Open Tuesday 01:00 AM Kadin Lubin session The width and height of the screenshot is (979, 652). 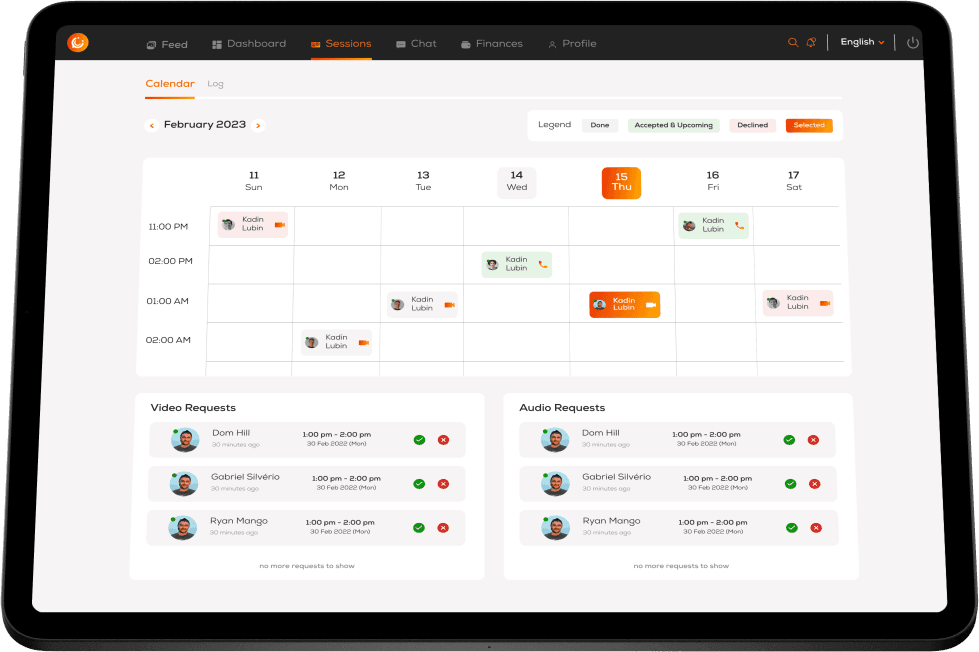coord(422,304)
